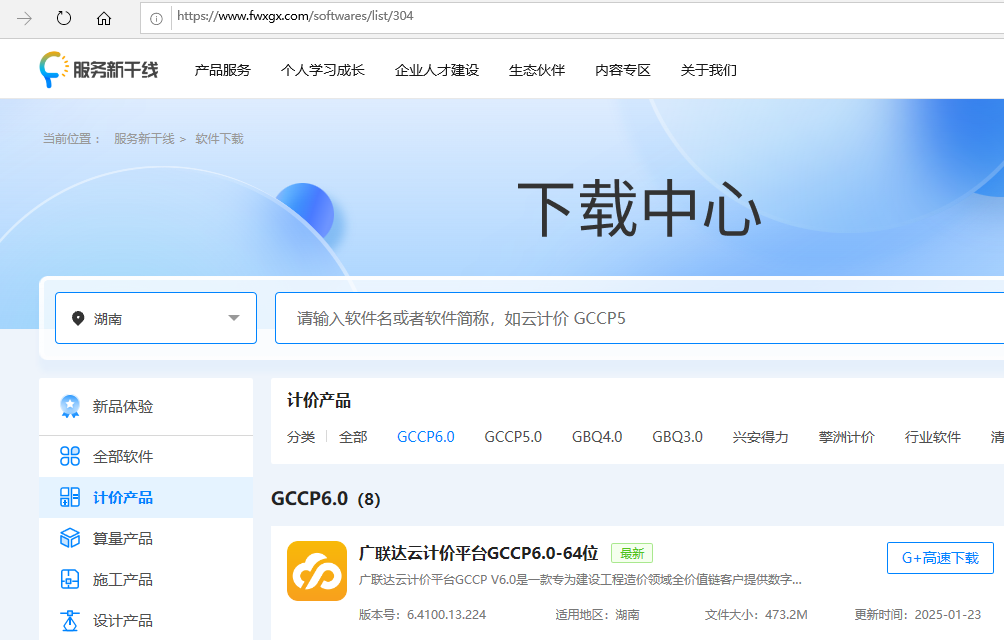1004x640 pixels.
Task: Open 企业人才建设 menu
Action: click(437, 70)
